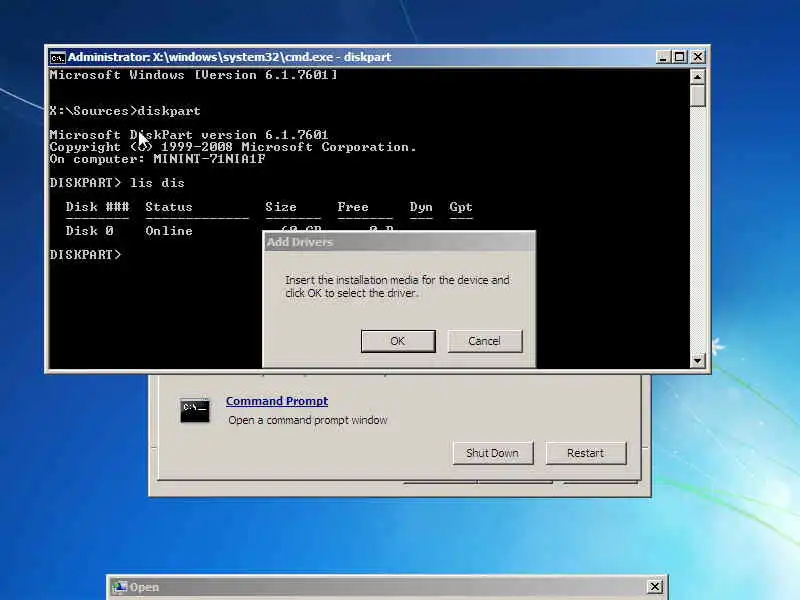Click the 'Free' column header text

click(x=353, y=207)
